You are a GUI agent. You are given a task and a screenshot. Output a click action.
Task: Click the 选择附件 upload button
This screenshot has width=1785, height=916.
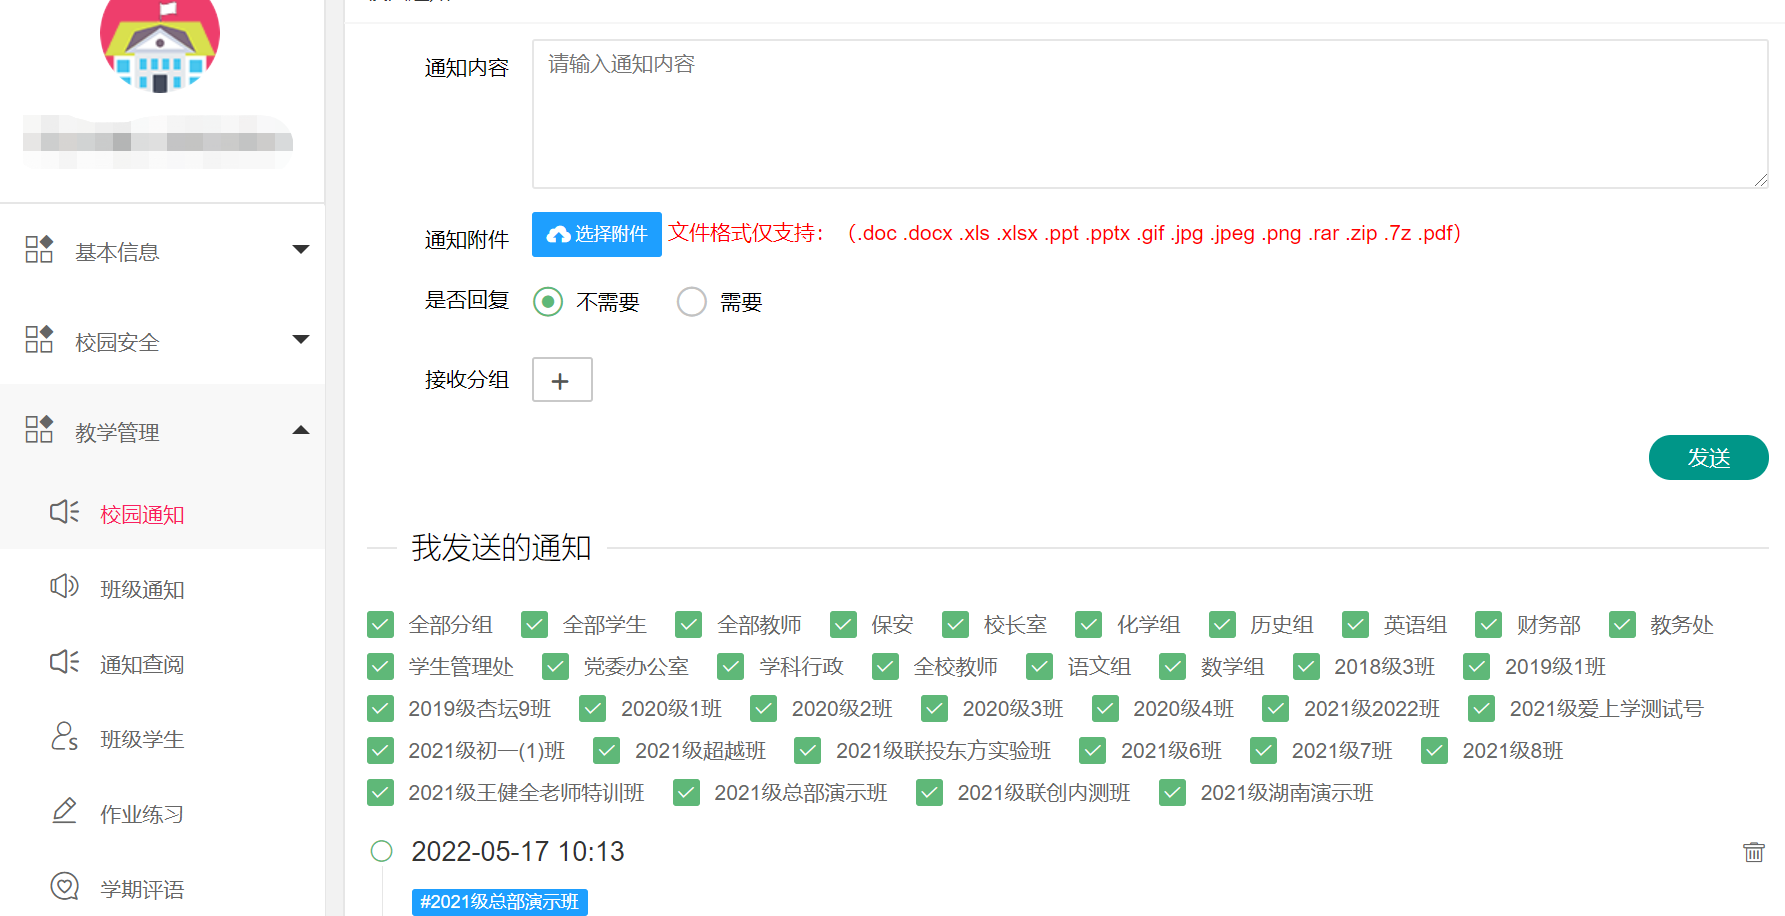[x=597, y=234]
